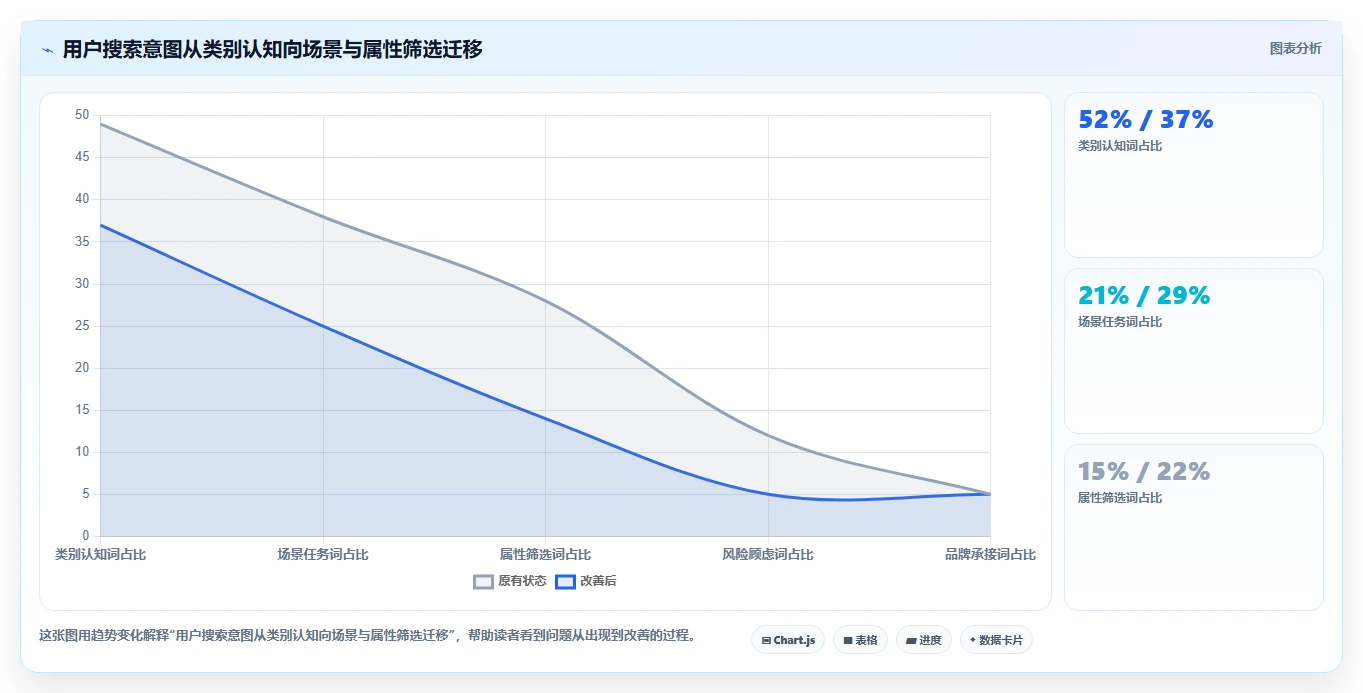Click the lightning icon beside the chart title

[x=47, y=49]
